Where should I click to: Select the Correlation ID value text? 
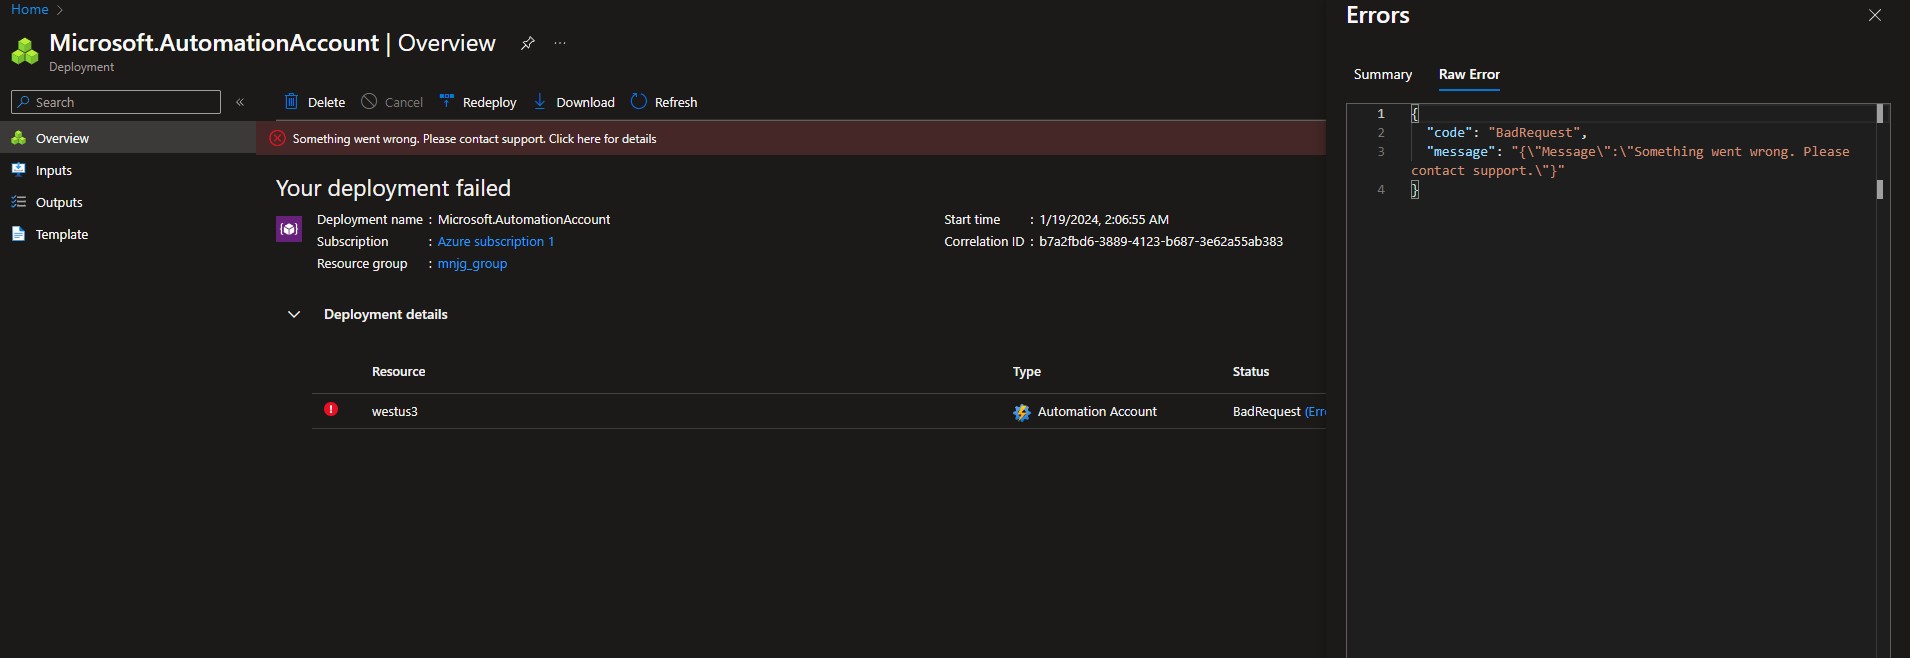click(x=1161, y=241)
